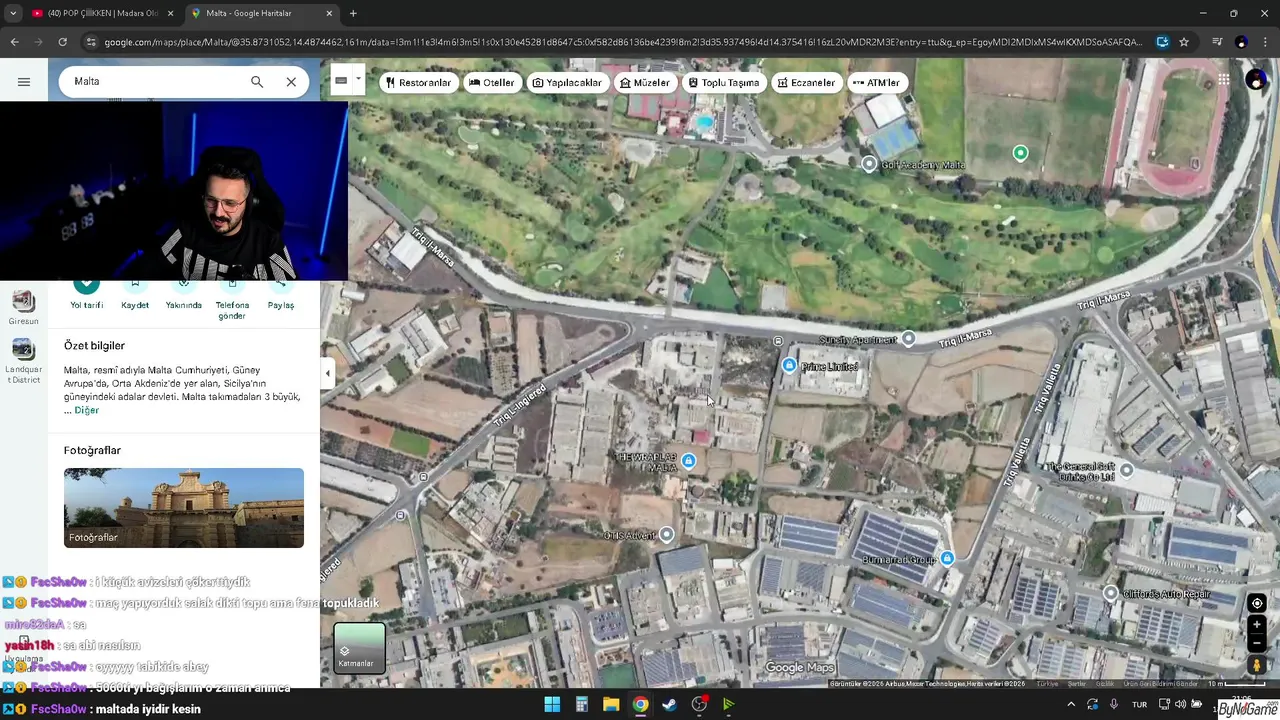Screen dimensions: 1280x720
Task: Expand the keyboard input tools dropdown arrow
Action: tap(358, 80)
